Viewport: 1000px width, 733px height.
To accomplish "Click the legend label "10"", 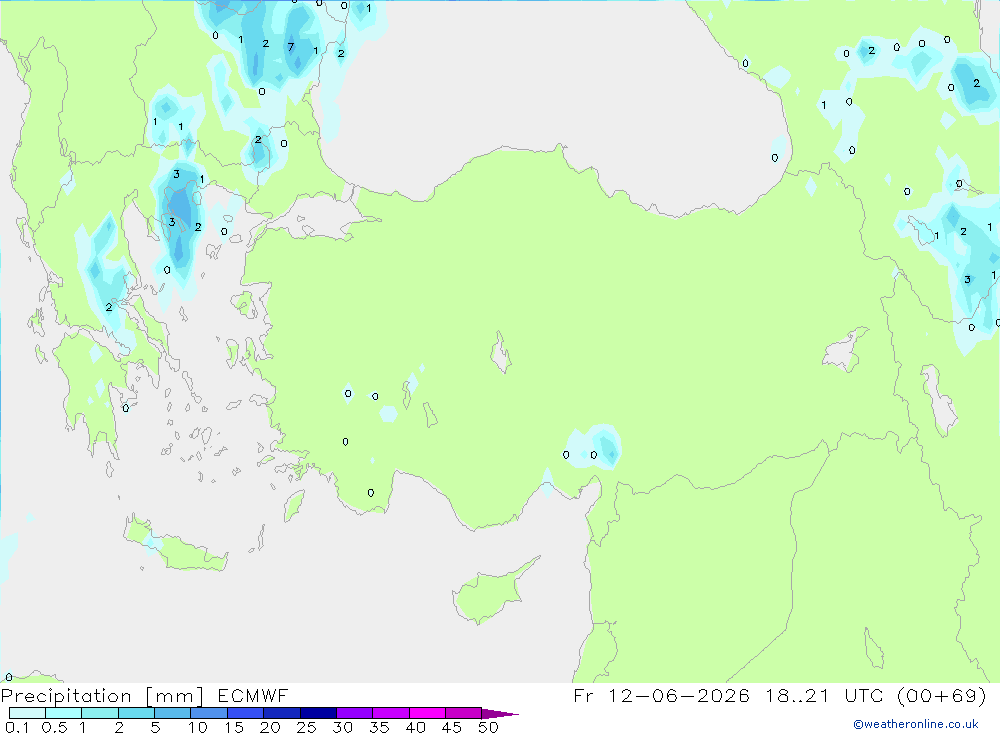I will [x=198, y=727].
